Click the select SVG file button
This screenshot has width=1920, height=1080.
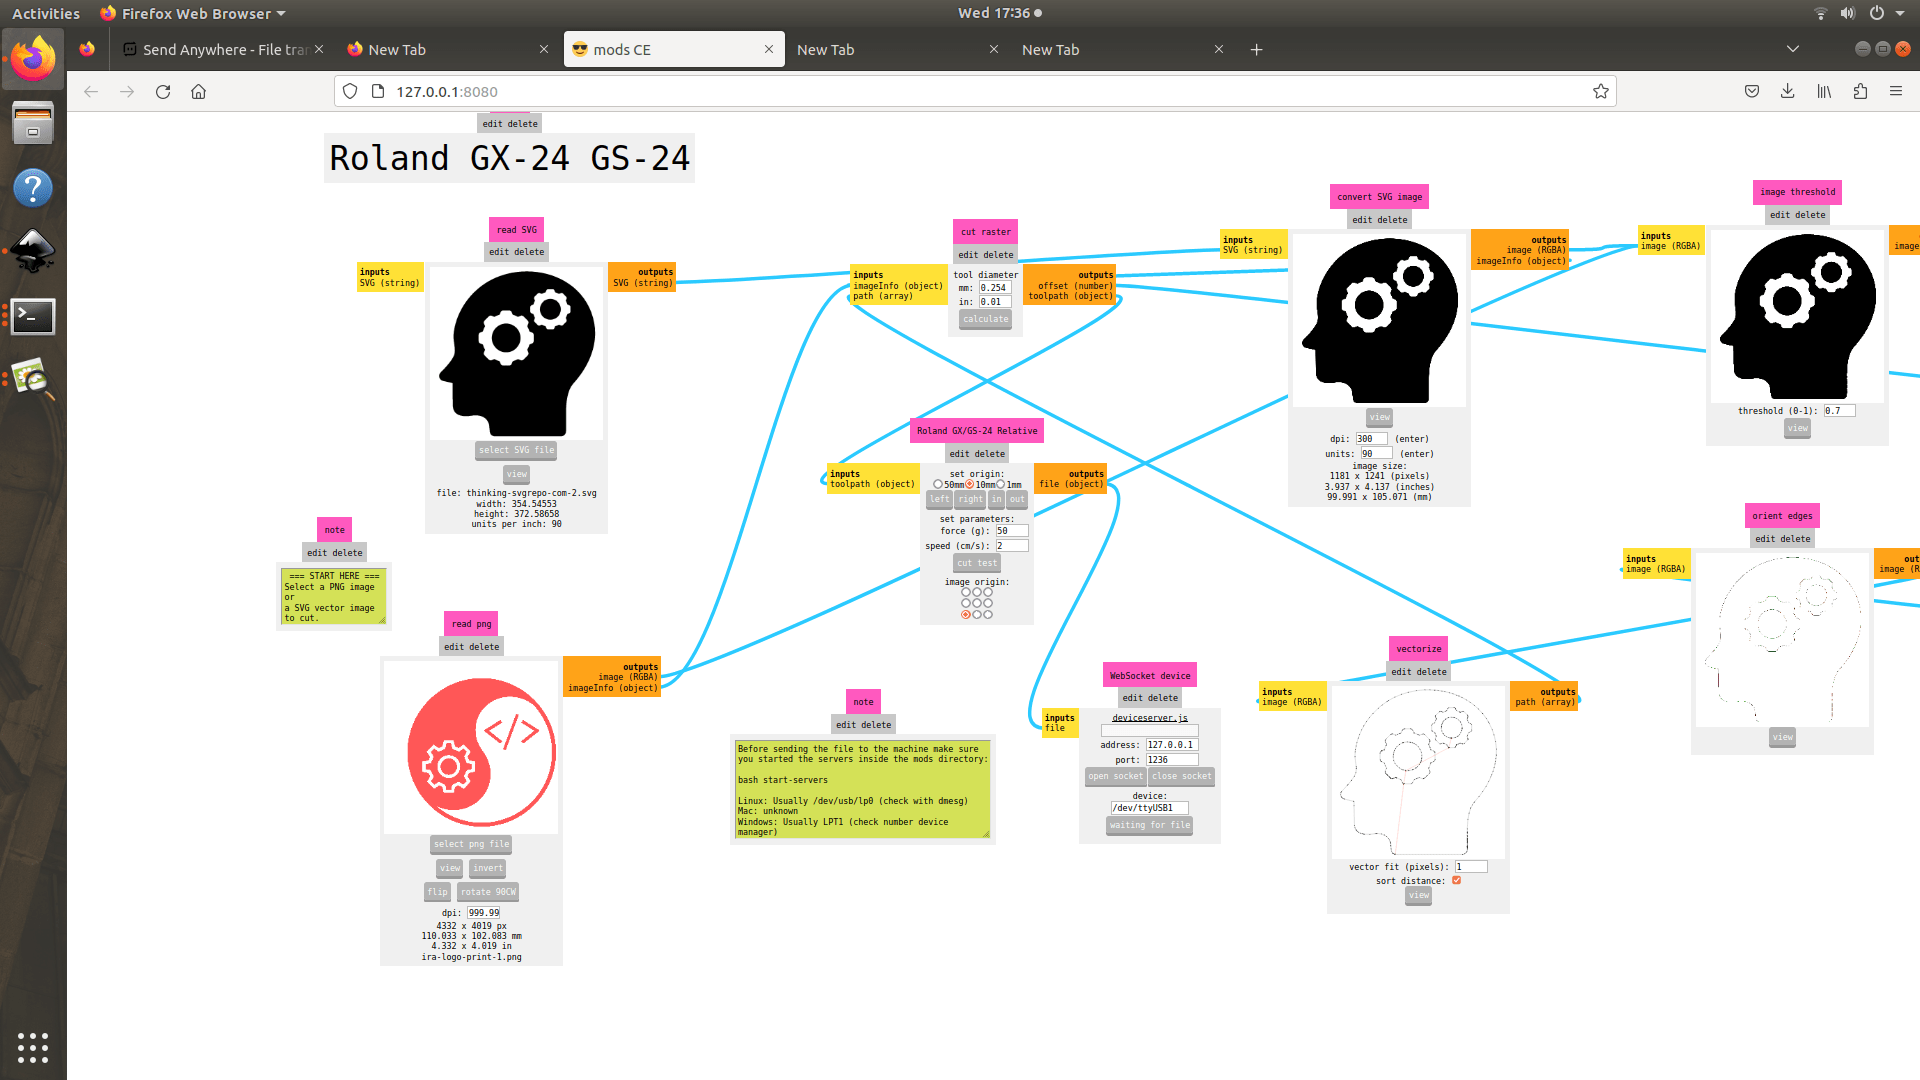(x=516, y=450)
